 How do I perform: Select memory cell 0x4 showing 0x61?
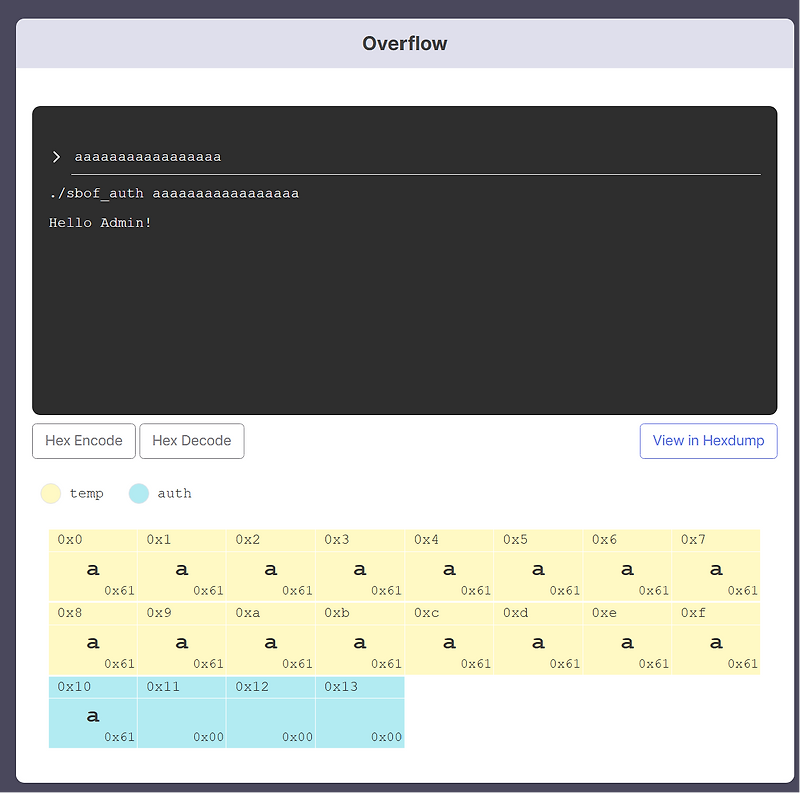tap(448, 565)
